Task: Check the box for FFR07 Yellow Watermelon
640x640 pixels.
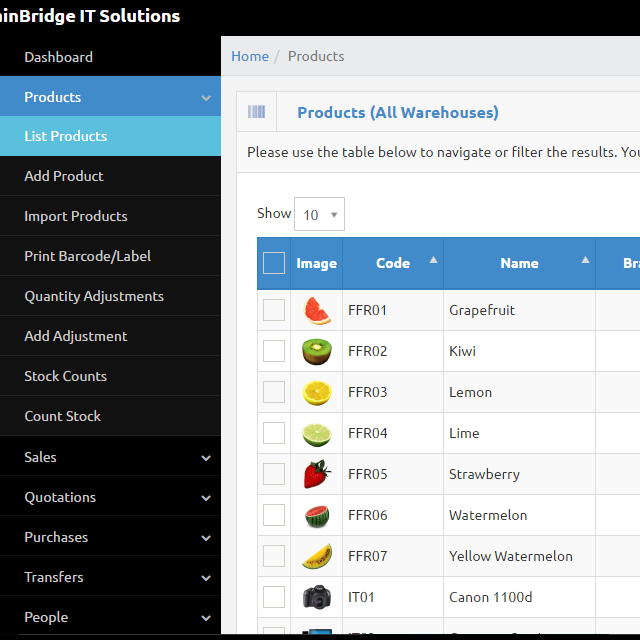Action: [274, 556]
